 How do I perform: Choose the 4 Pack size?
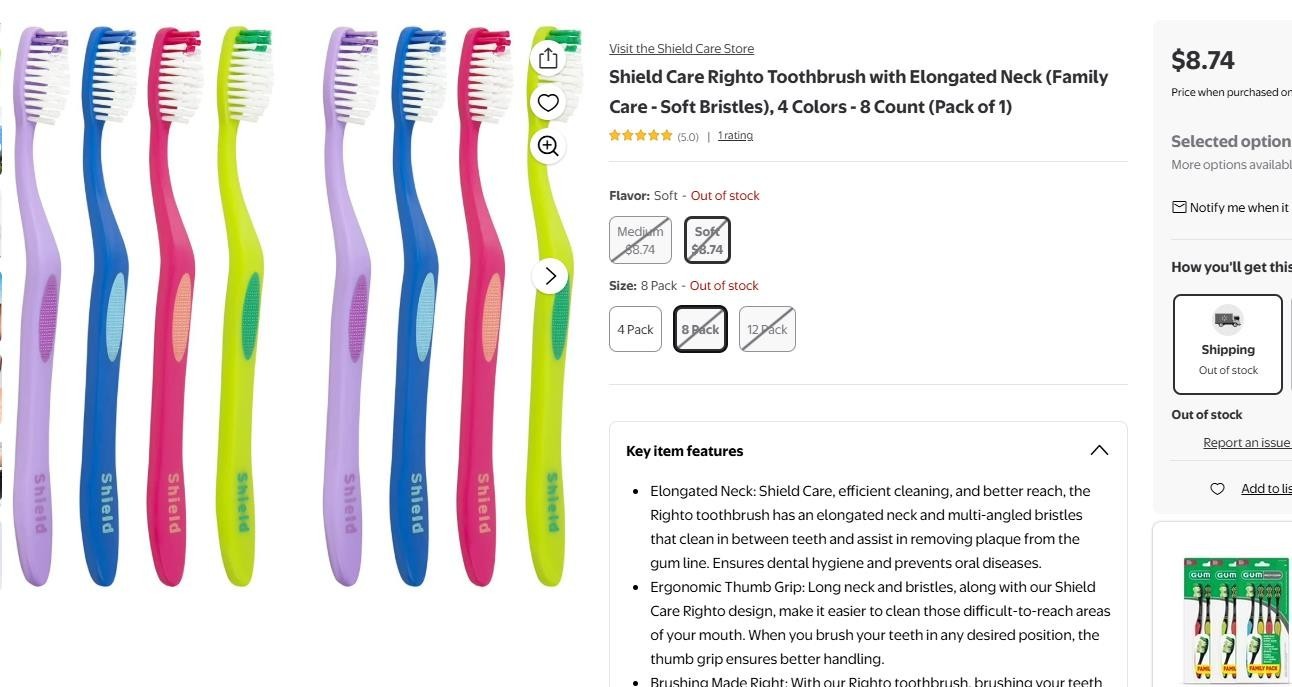tap(635, 329)
